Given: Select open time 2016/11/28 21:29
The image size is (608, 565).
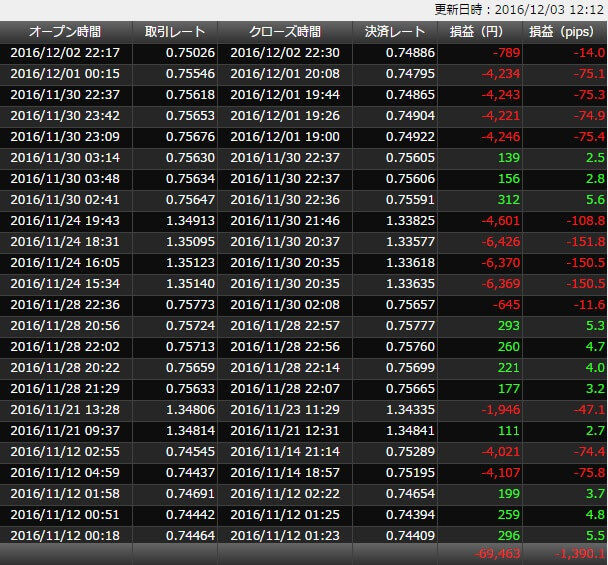Looking at the screenshot, I should click(65, 389).
